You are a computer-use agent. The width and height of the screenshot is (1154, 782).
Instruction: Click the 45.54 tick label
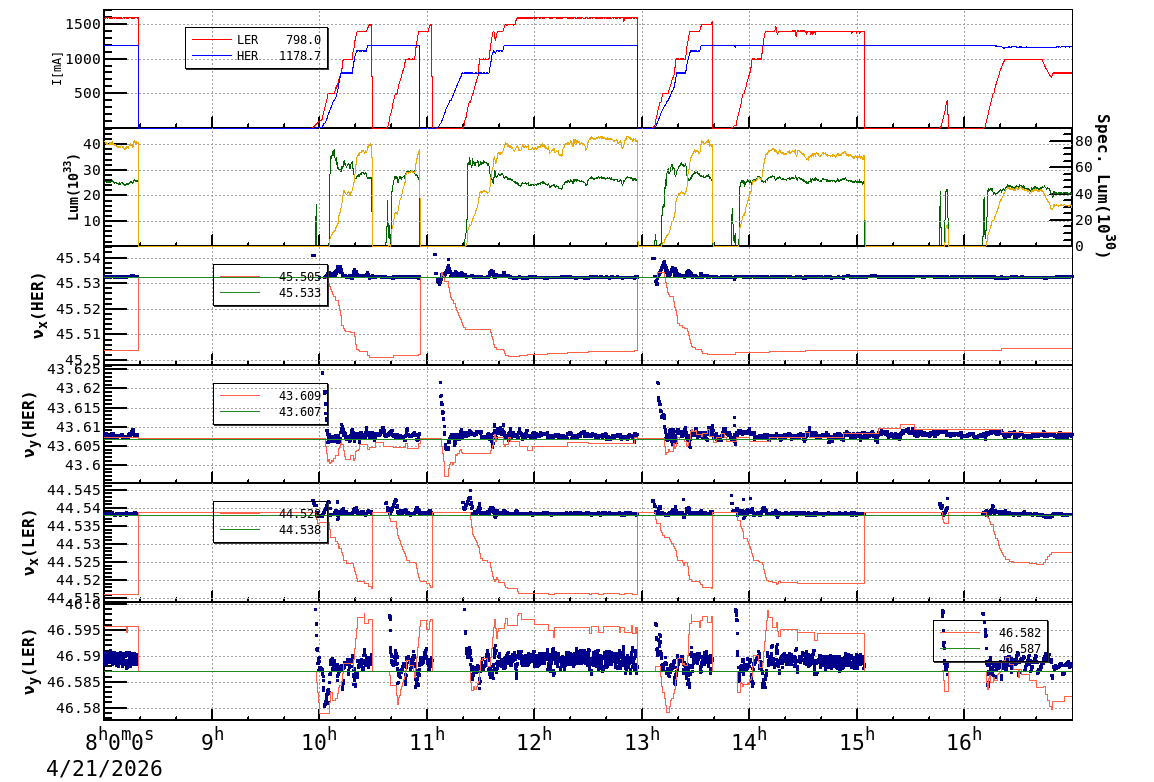(x=79, y=258)
